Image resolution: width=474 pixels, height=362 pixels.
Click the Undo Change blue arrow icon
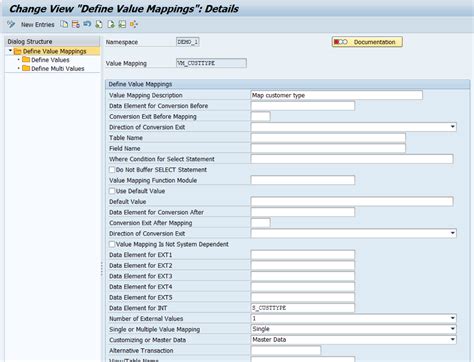(87, 24)
